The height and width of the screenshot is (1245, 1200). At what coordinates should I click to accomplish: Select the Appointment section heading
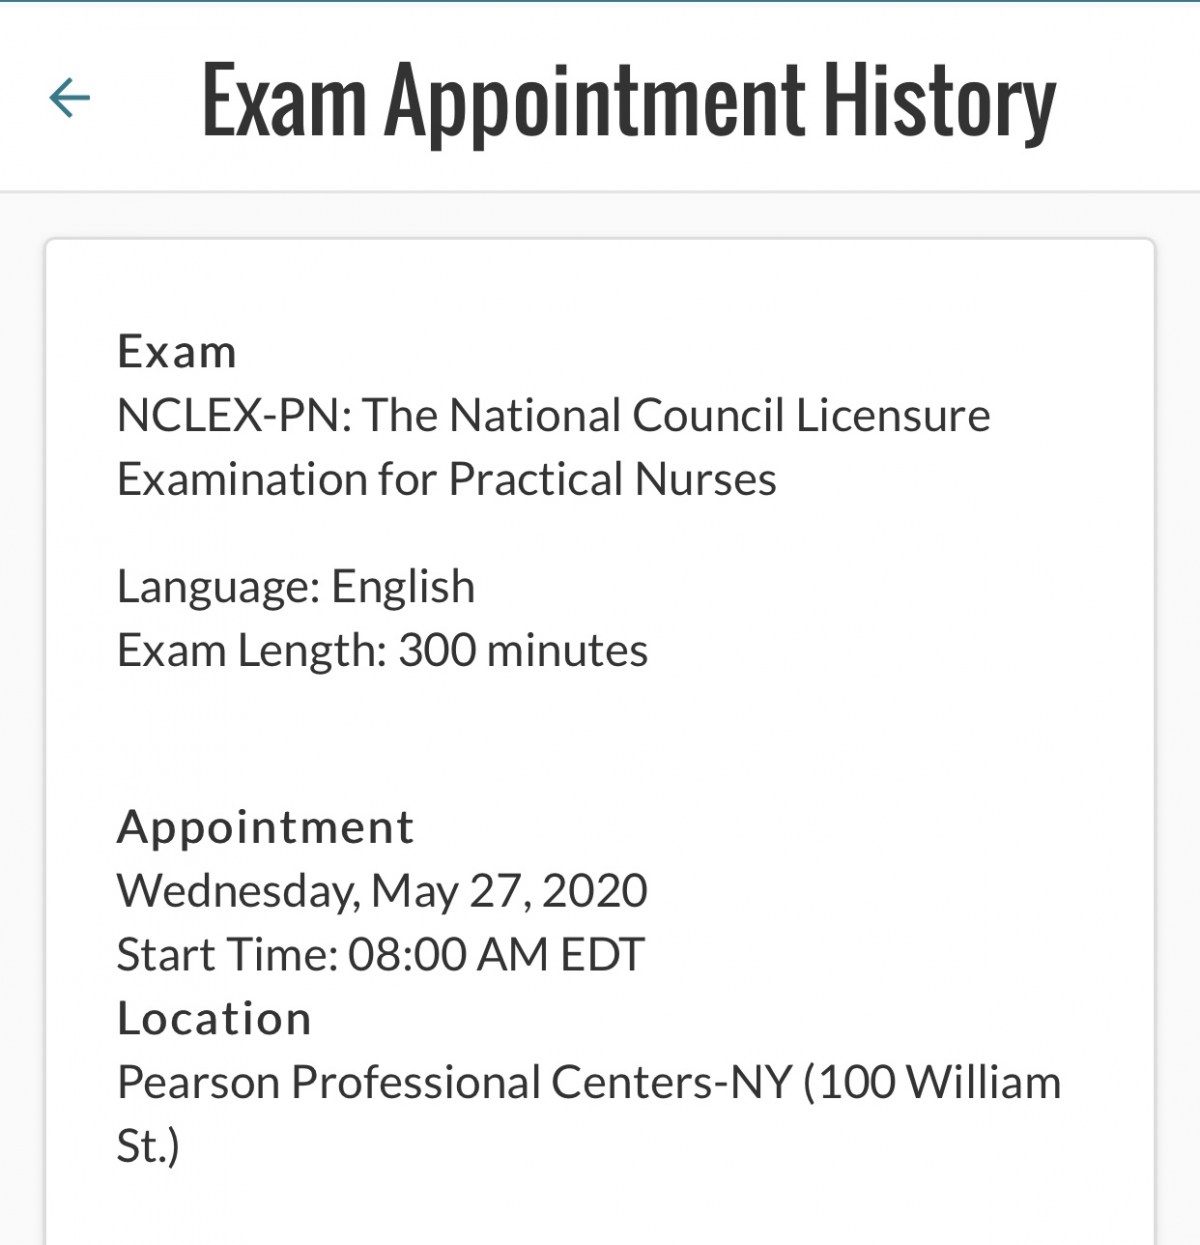[266, 828]
